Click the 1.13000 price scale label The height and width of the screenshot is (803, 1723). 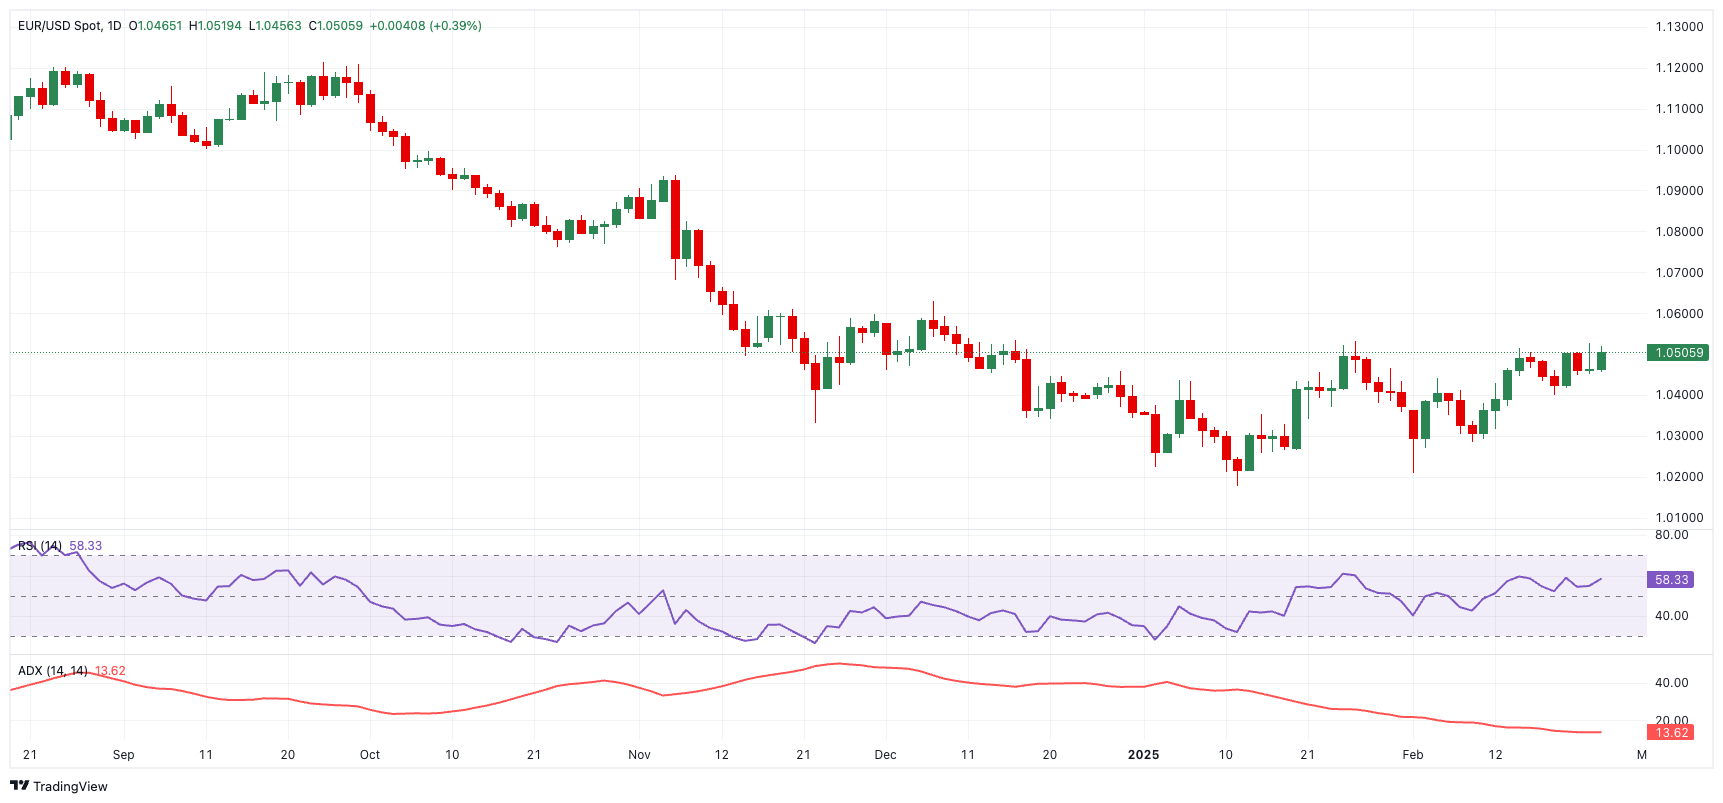[x=1679, y=27]
